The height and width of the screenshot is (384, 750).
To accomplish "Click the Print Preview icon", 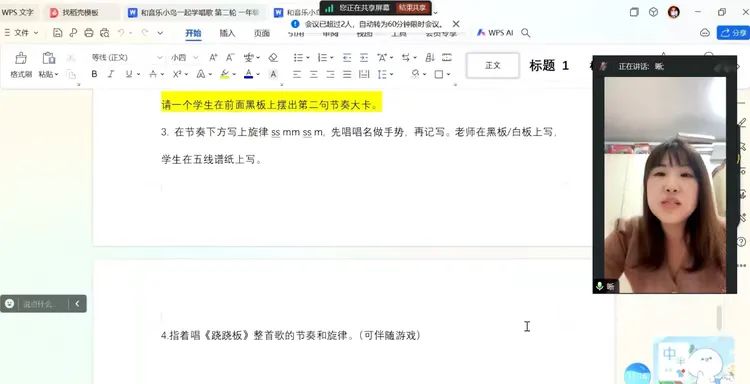I will [105, 33].
